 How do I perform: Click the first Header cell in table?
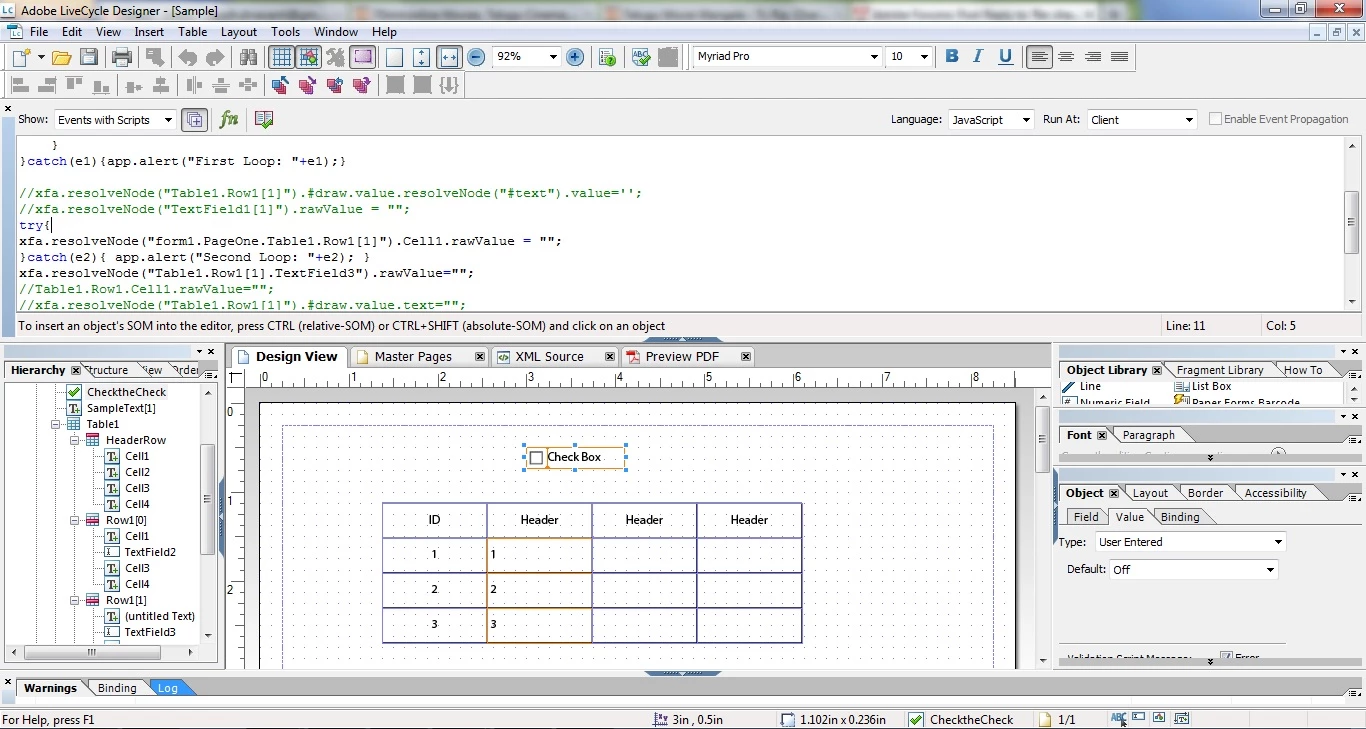pyautogui.click(x=539, y=519)
